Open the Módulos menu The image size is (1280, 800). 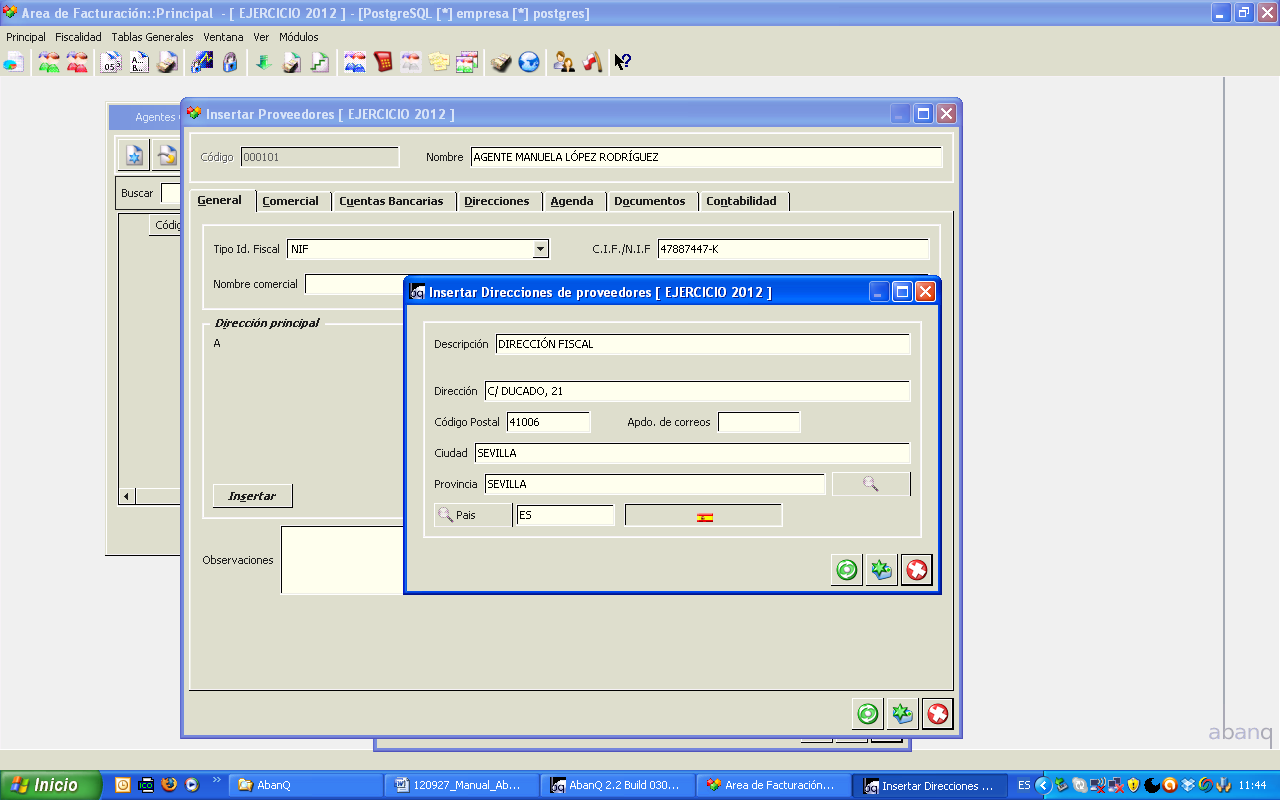299,37
